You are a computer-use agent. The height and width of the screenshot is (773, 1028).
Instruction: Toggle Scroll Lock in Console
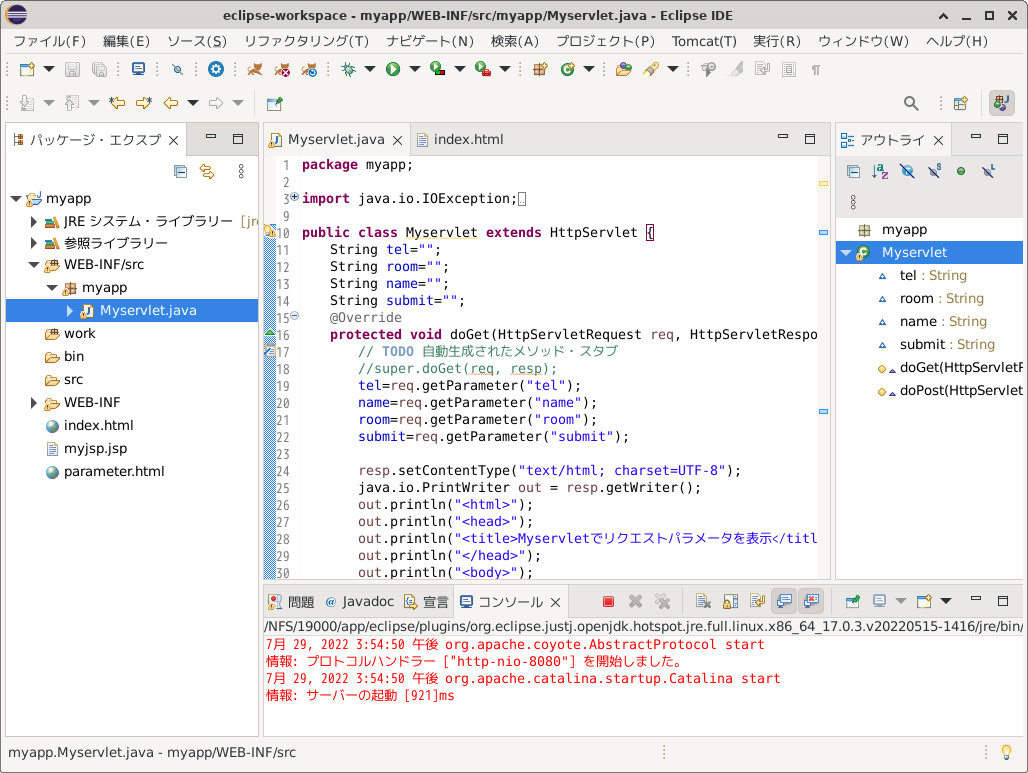(x=730, y=601)
